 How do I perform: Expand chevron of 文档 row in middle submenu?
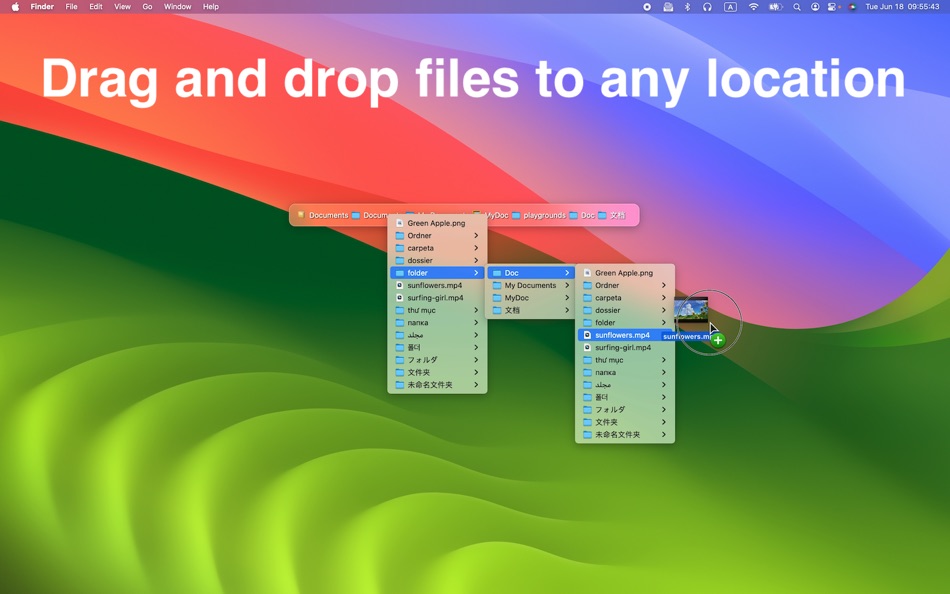point(567,310)
